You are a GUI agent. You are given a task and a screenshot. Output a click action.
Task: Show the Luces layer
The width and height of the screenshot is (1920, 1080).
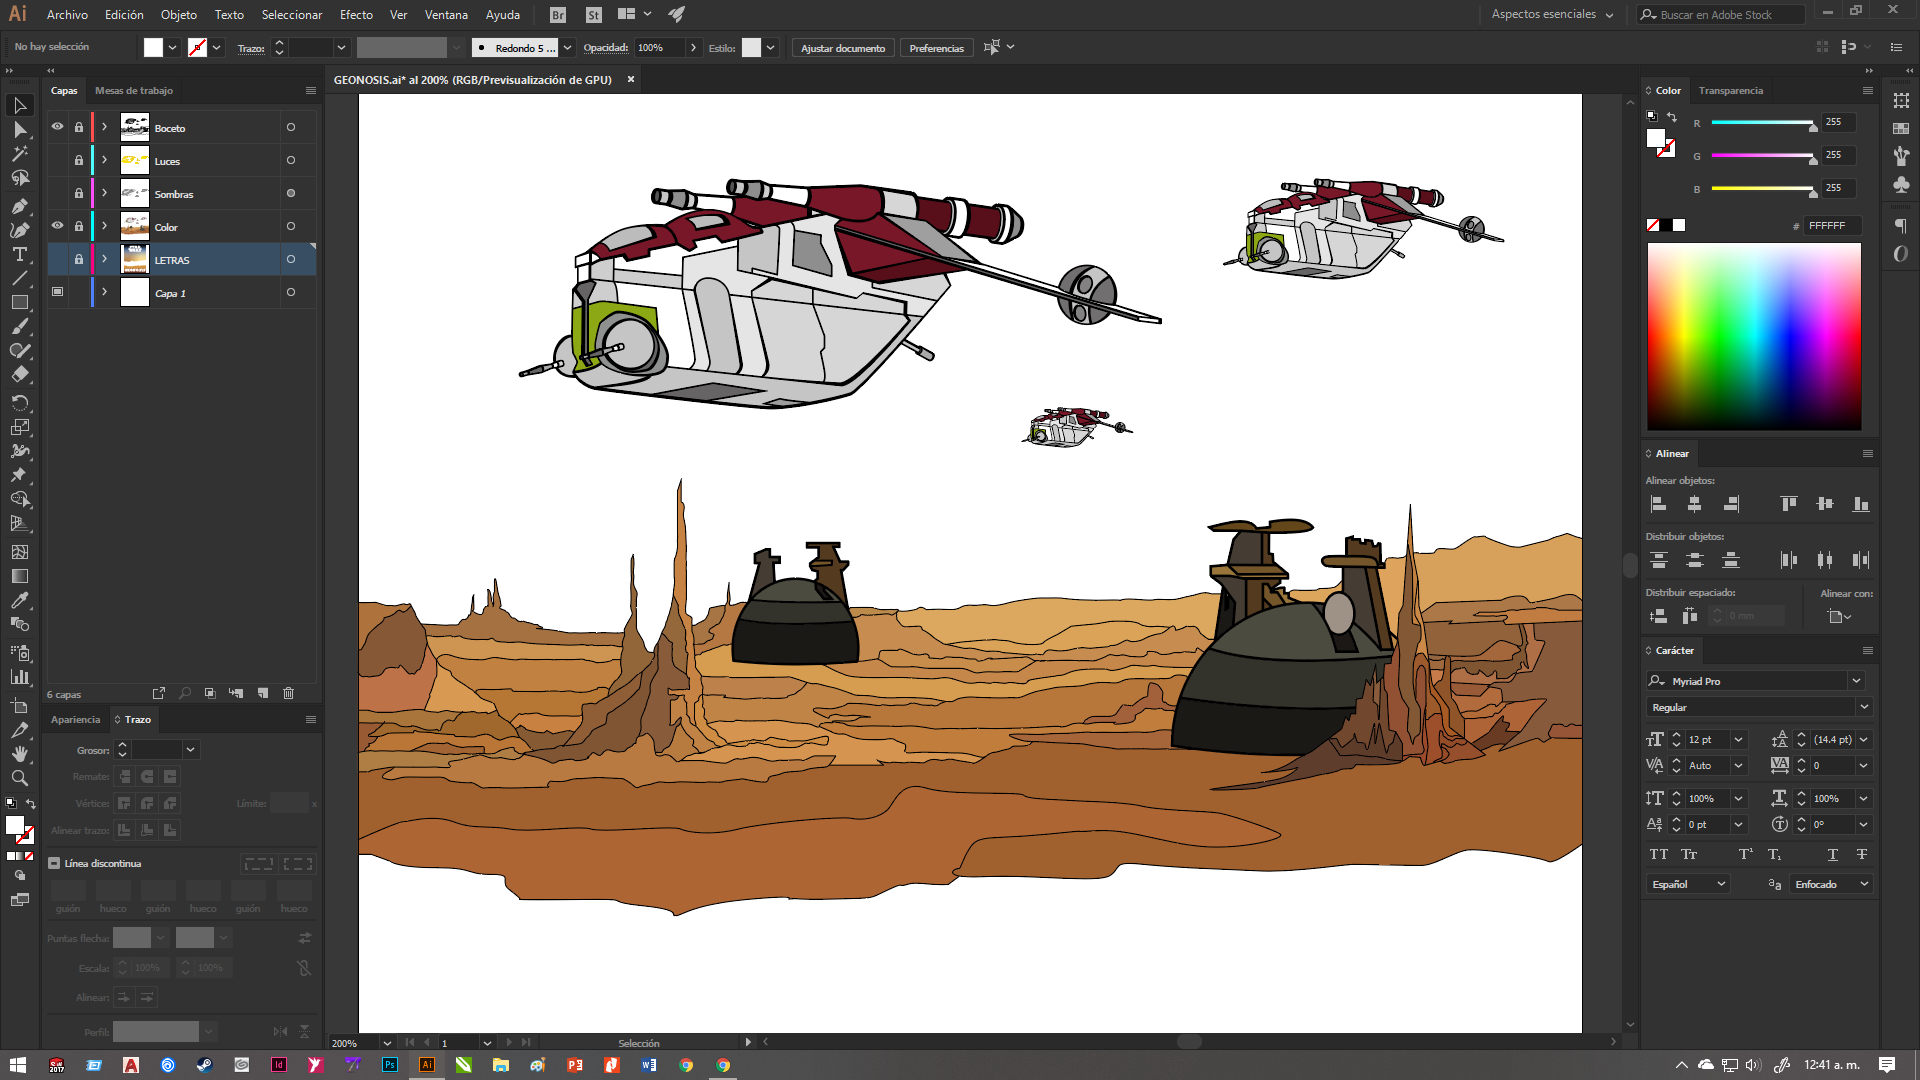point(57,160)
